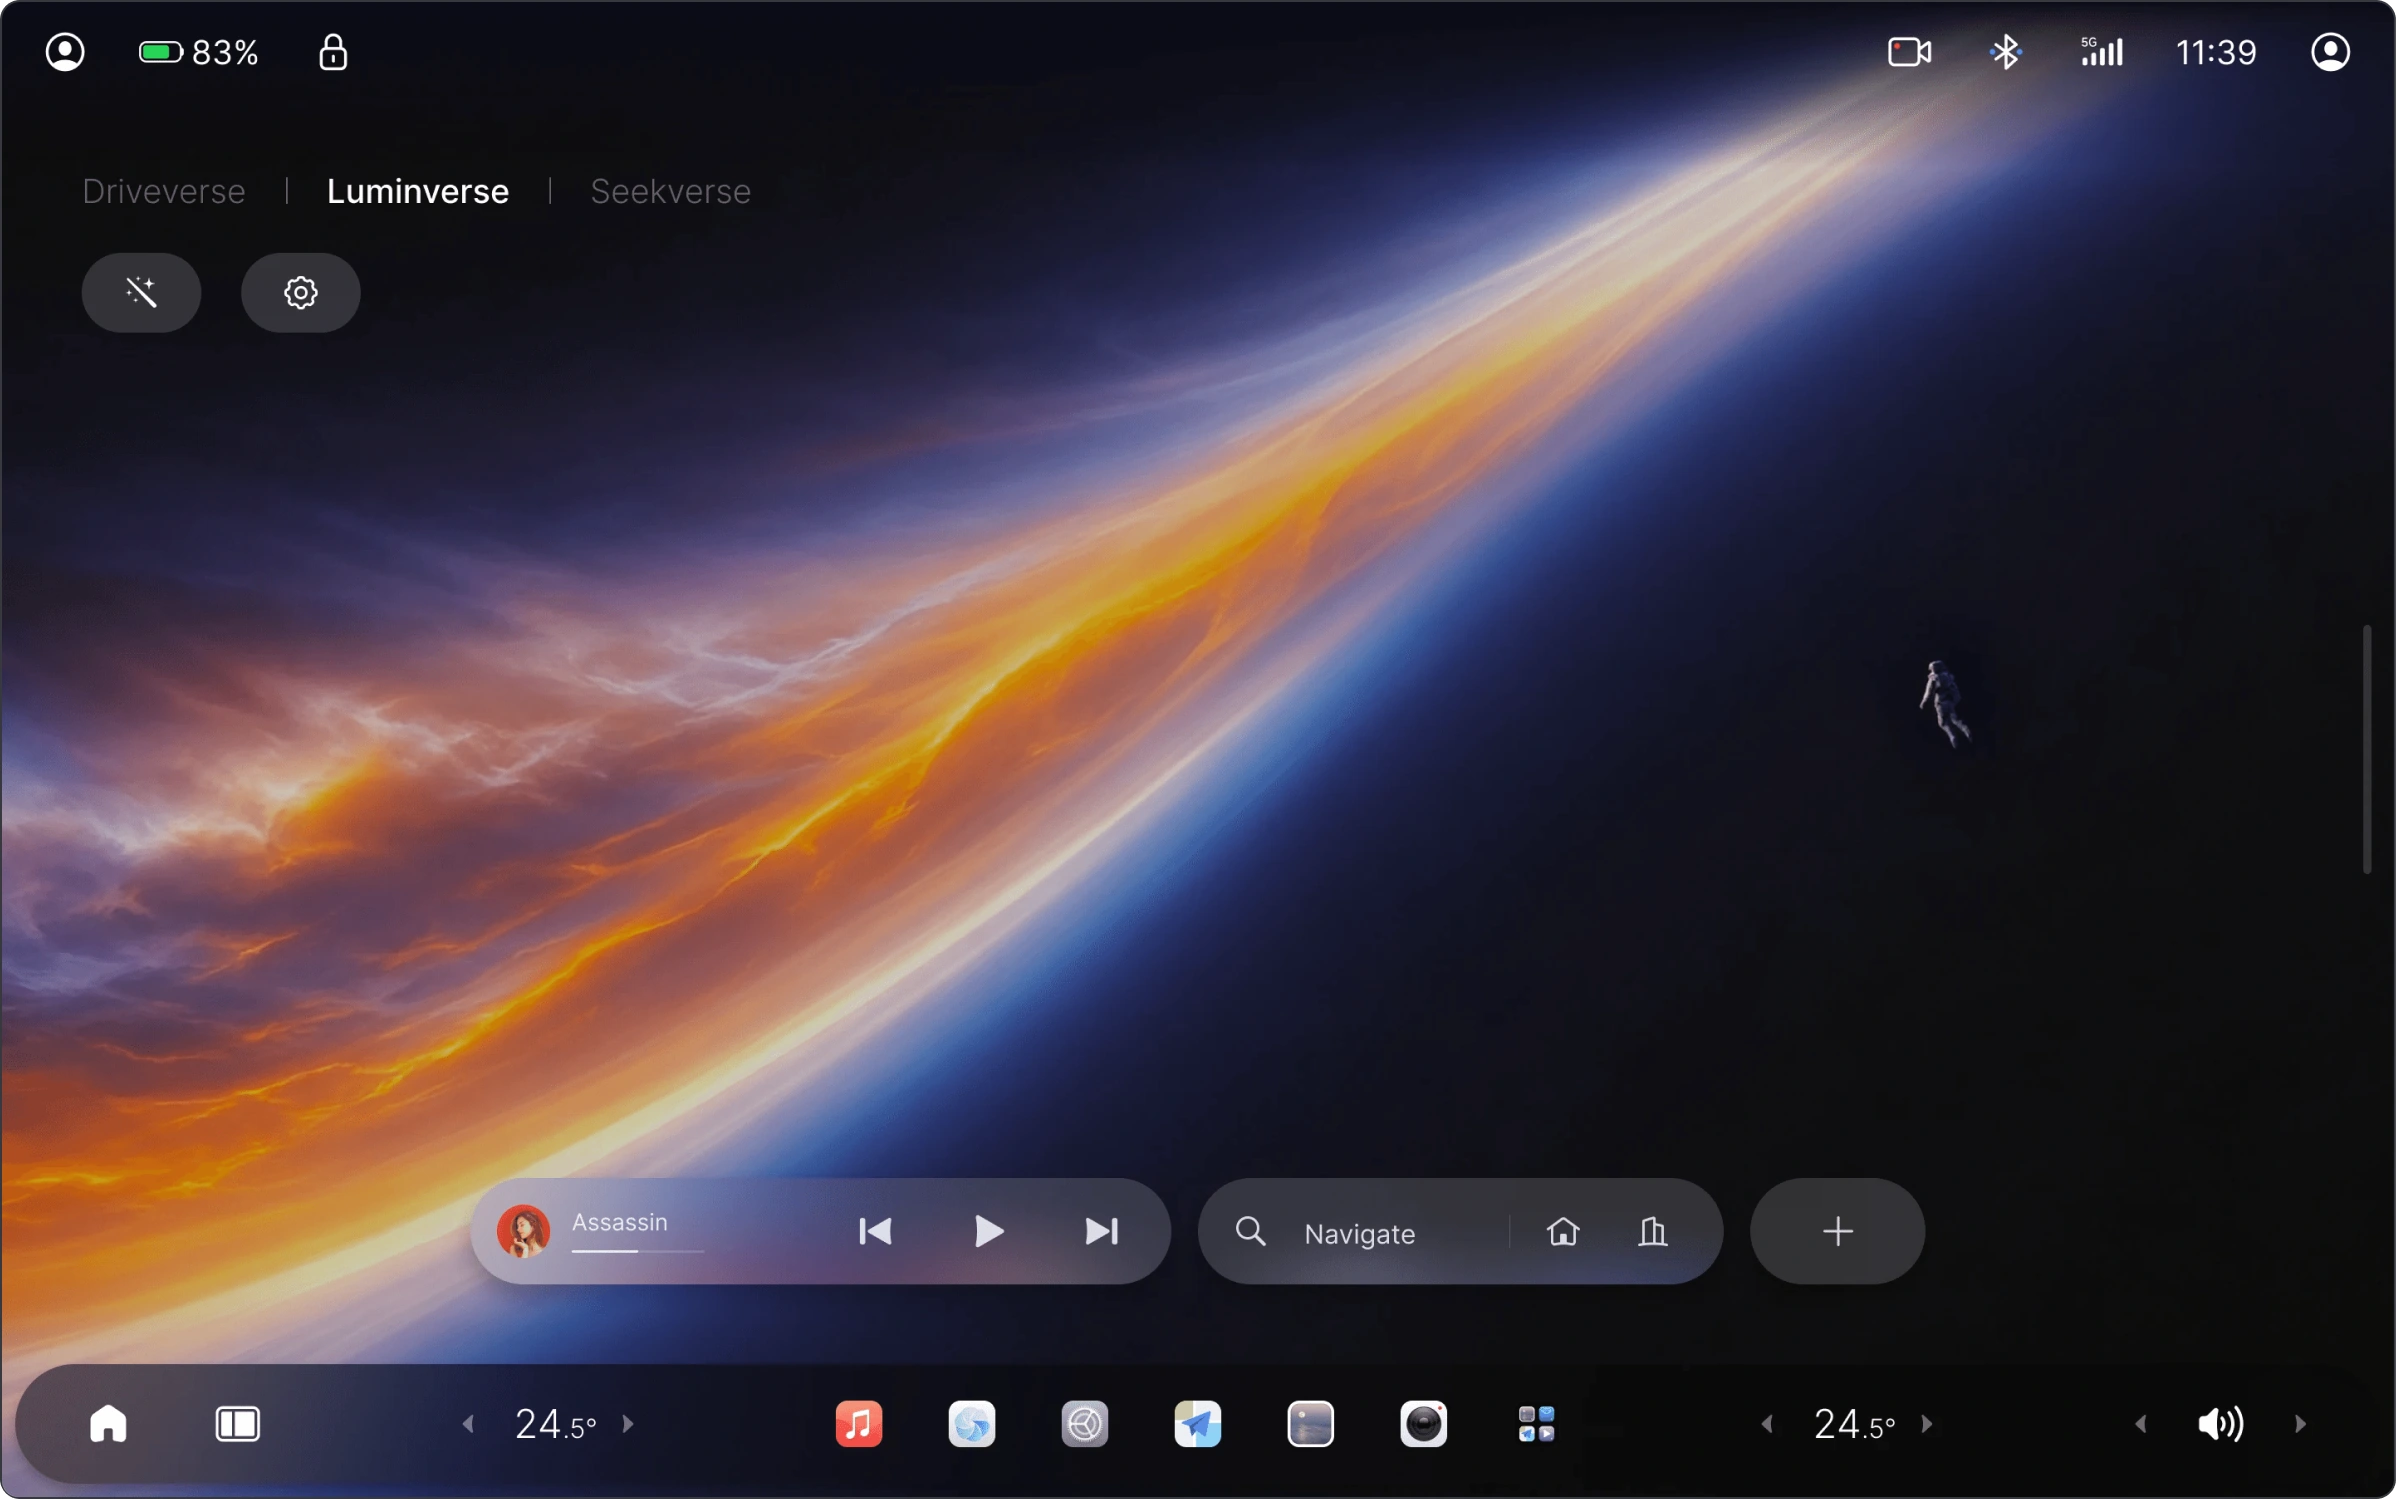This screenshot has width=2396, height=1499.
Task: Open the user profile icon at top left
Action: tap(65, 52)
